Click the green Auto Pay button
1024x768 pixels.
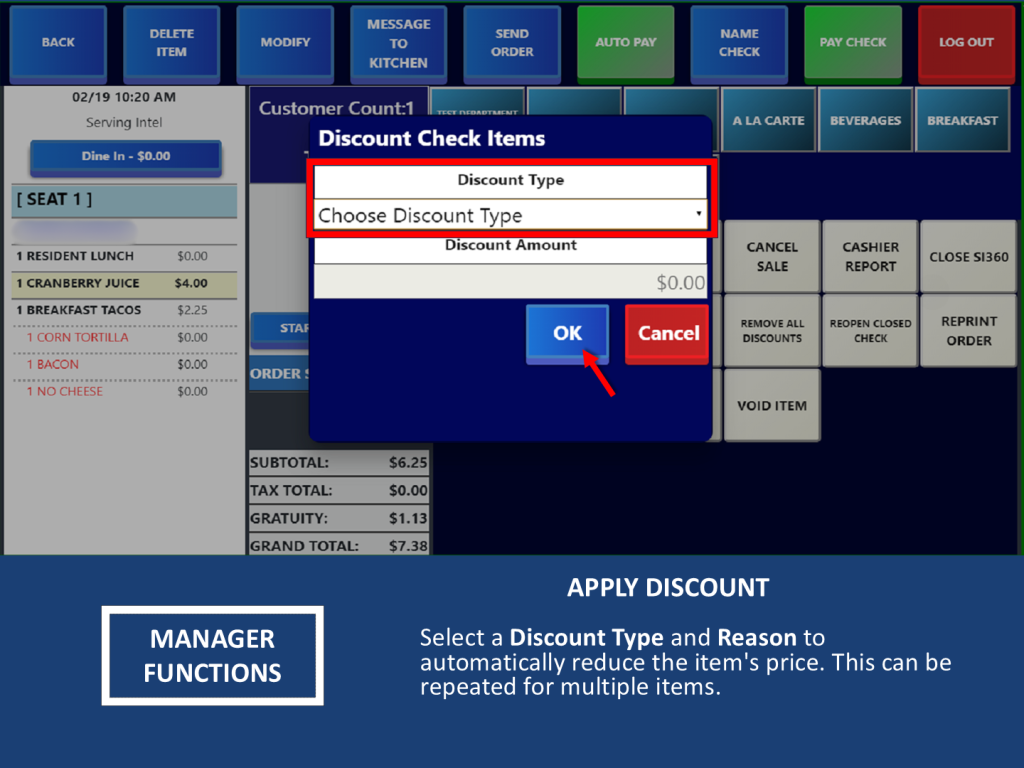625,43
